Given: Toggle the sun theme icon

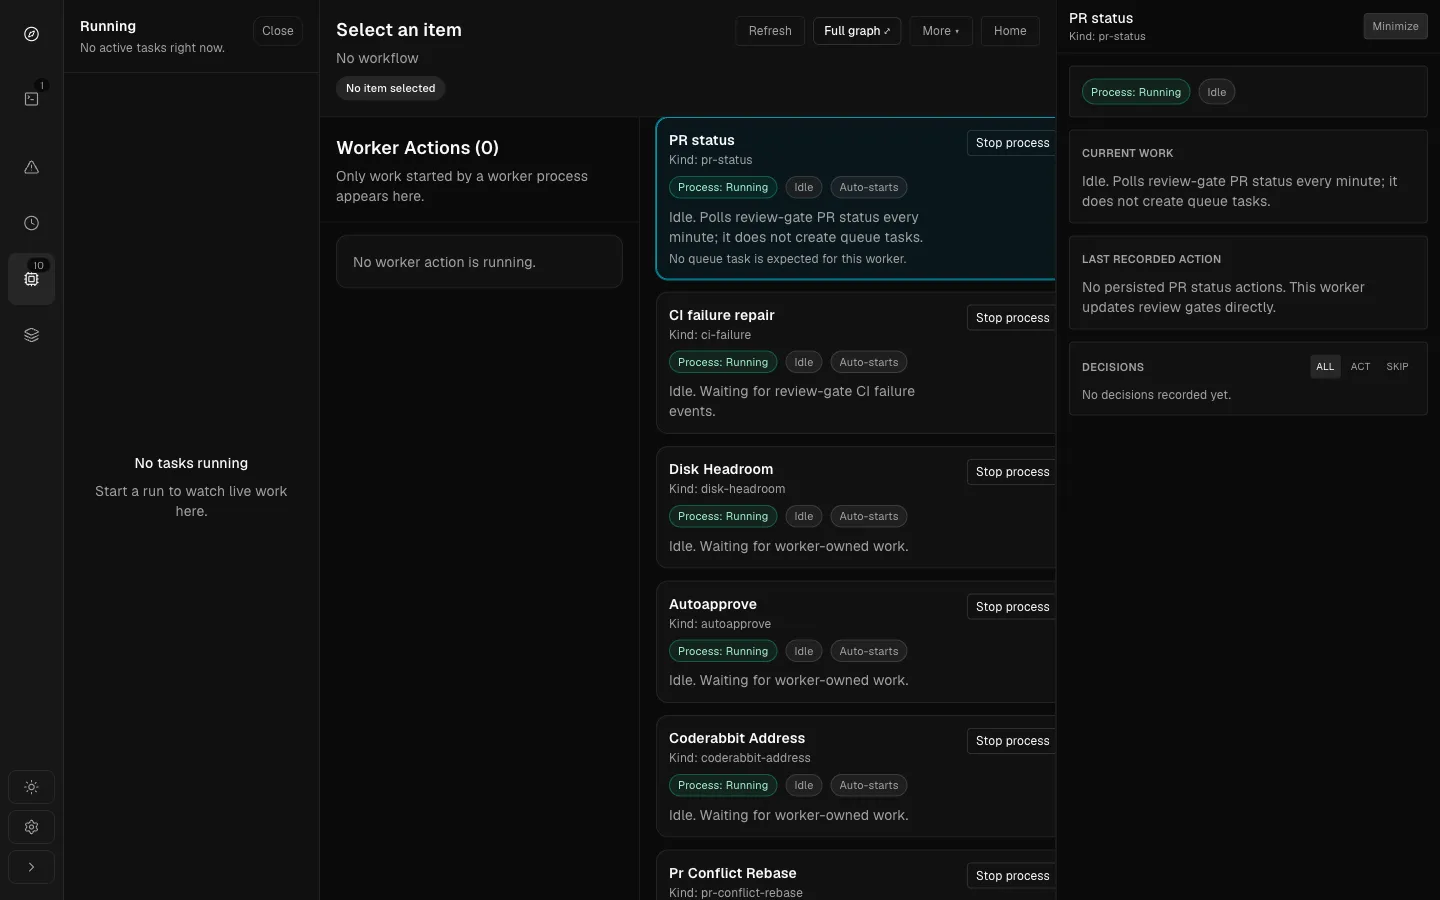Looking at the screenshot, I should [31, 787].
